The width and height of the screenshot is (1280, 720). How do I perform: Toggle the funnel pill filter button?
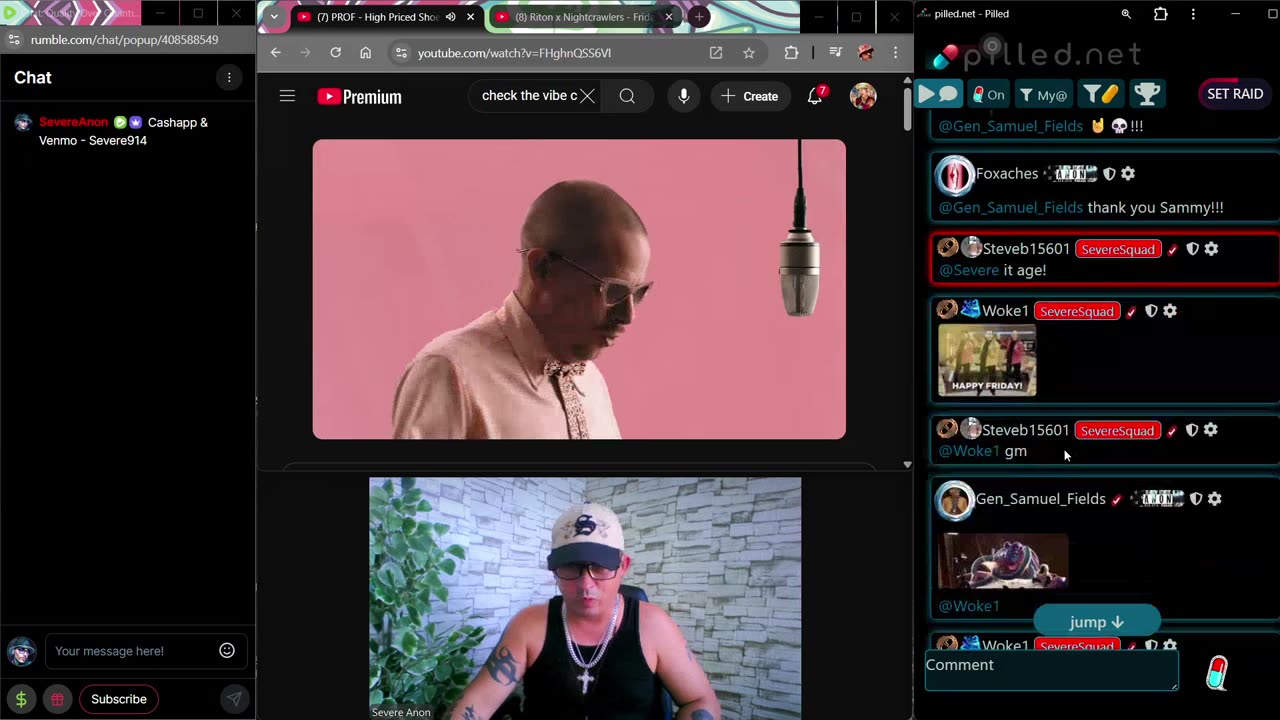tap(1100, 94)
